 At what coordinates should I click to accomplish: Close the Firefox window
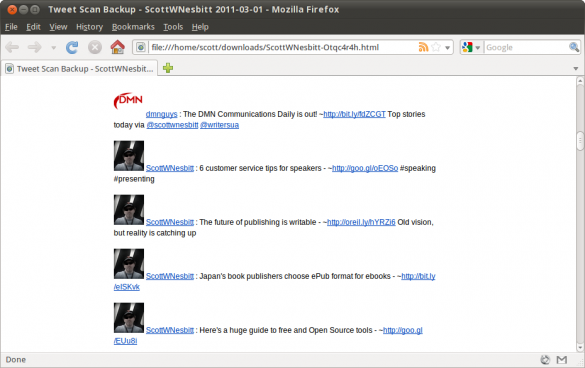pos(12,10)
